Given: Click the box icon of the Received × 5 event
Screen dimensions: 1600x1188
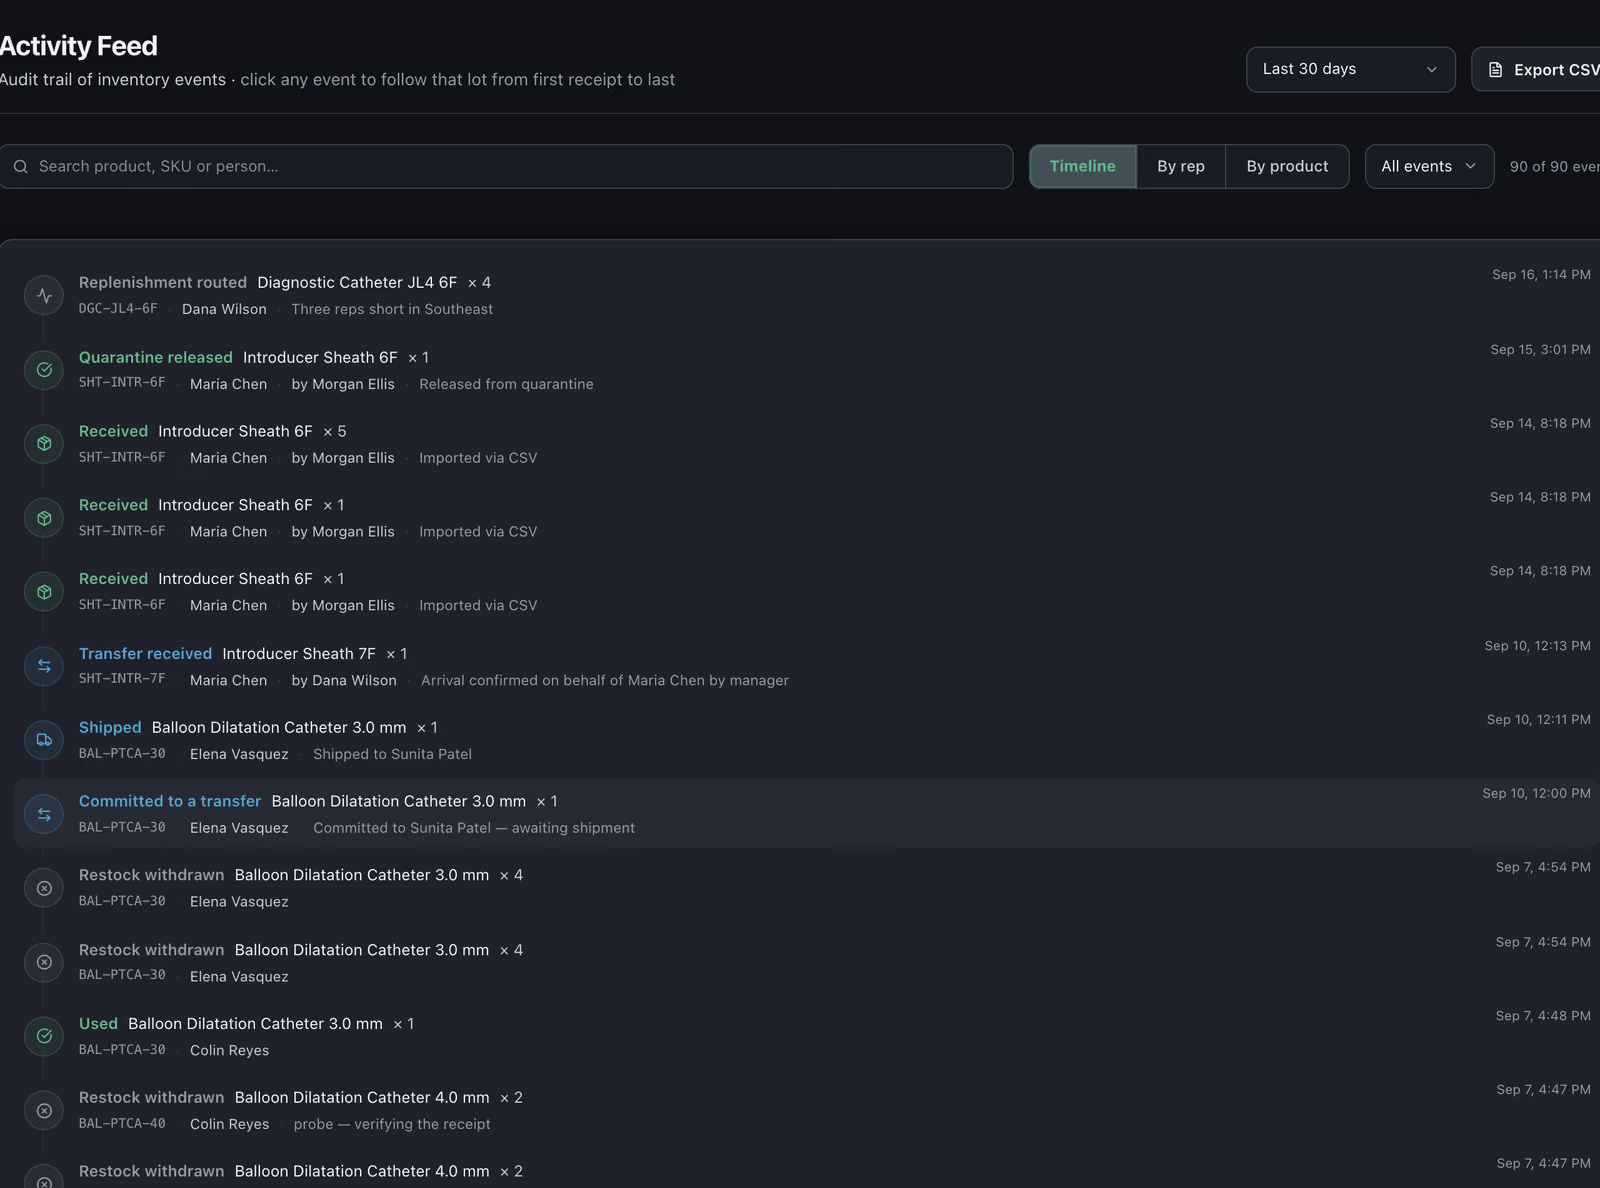Looking at the screenshot, I should coord(44,444).
